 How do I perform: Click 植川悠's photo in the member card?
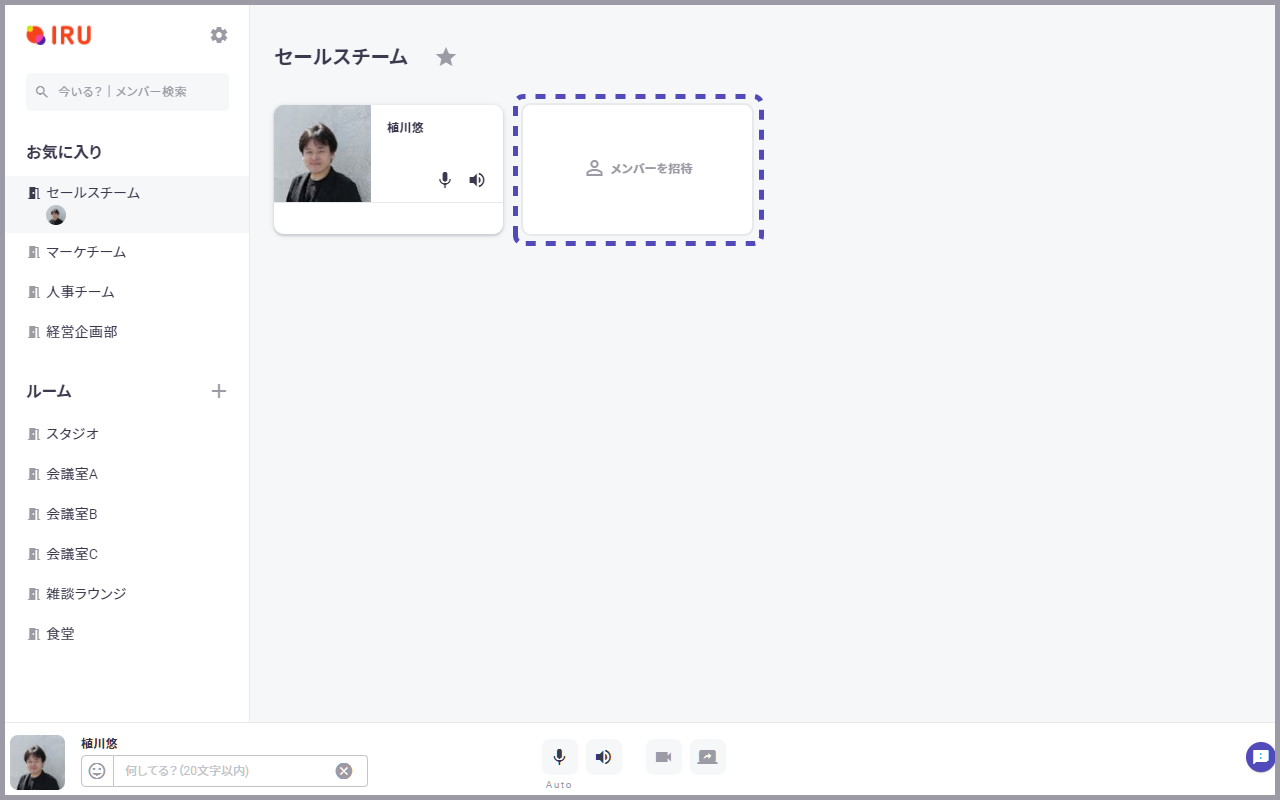322,153
